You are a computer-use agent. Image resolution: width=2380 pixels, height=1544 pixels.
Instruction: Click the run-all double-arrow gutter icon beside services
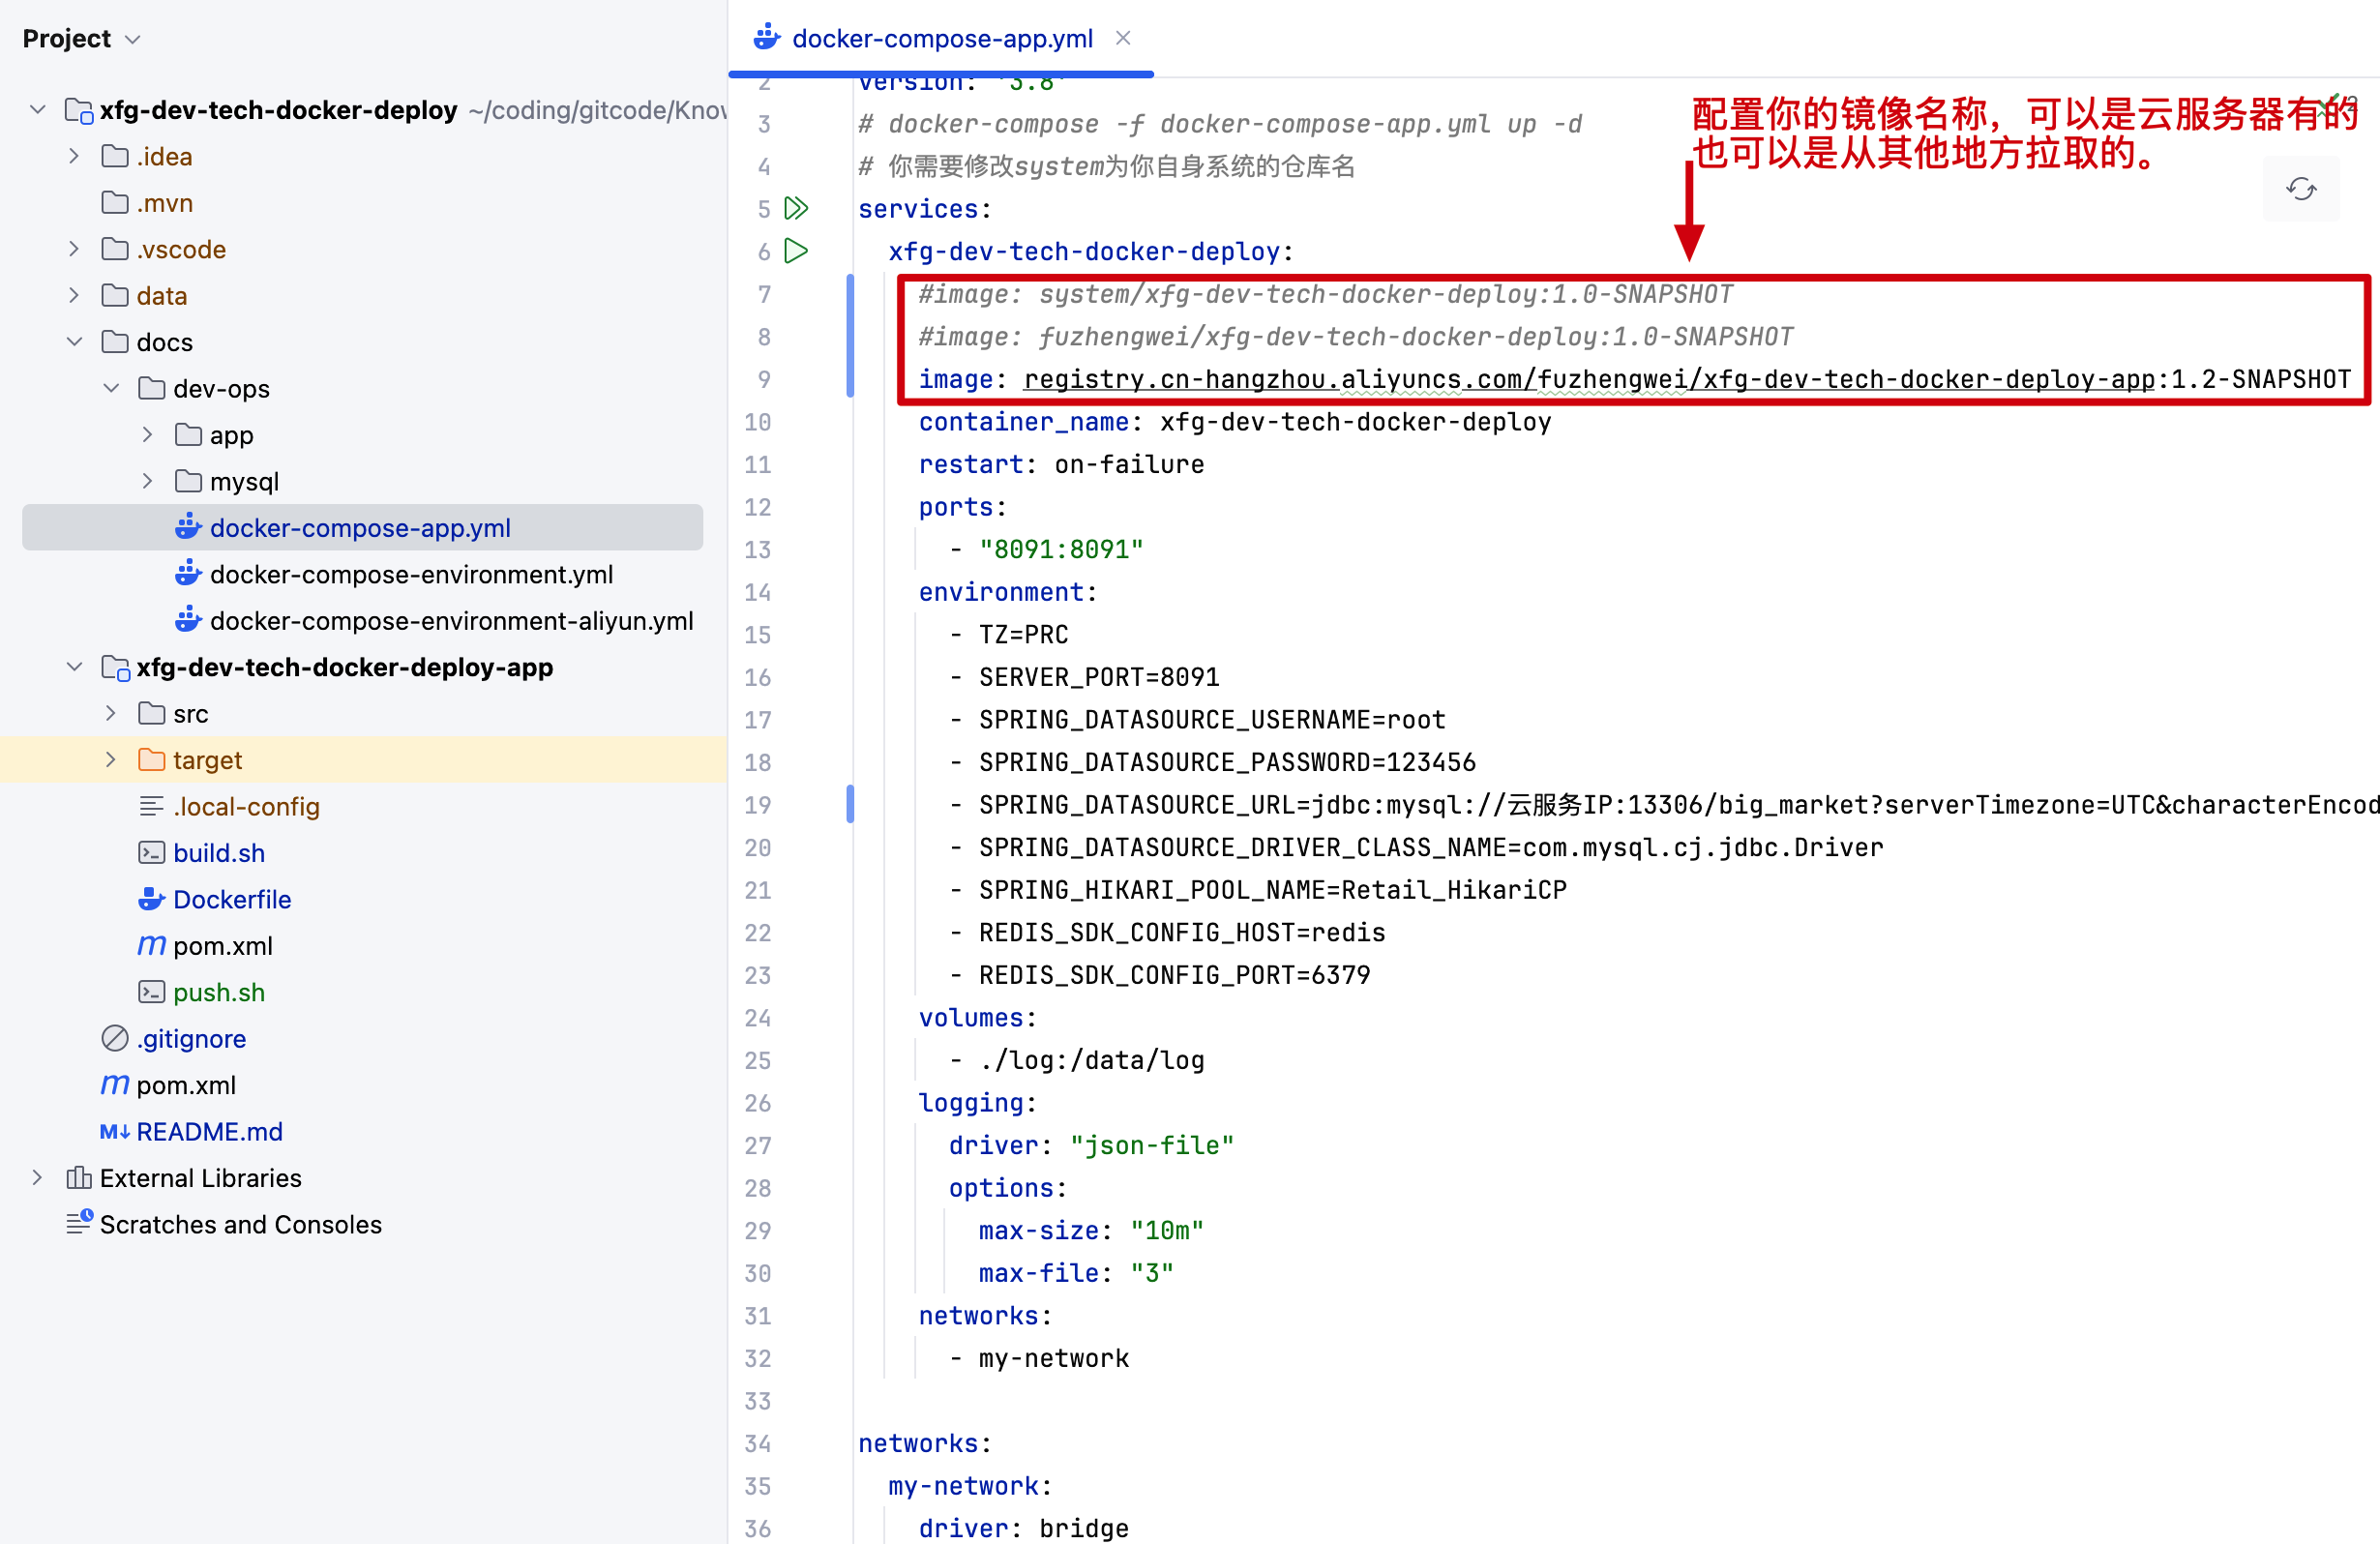pyautogui.click(x=796, y=208)
